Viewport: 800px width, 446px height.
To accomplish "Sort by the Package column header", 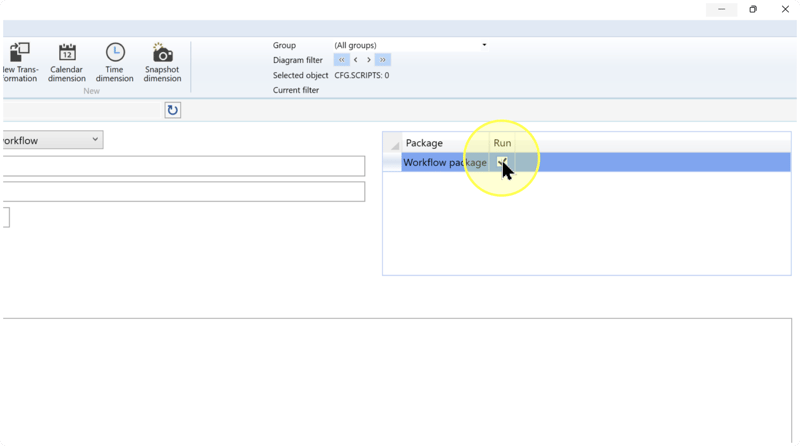I will pos(445,143).
